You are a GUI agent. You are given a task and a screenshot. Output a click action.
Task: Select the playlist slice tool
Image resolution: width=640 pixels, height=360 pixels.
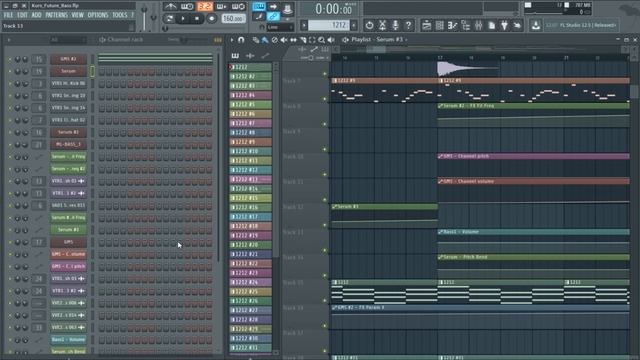tap(302, 40)
